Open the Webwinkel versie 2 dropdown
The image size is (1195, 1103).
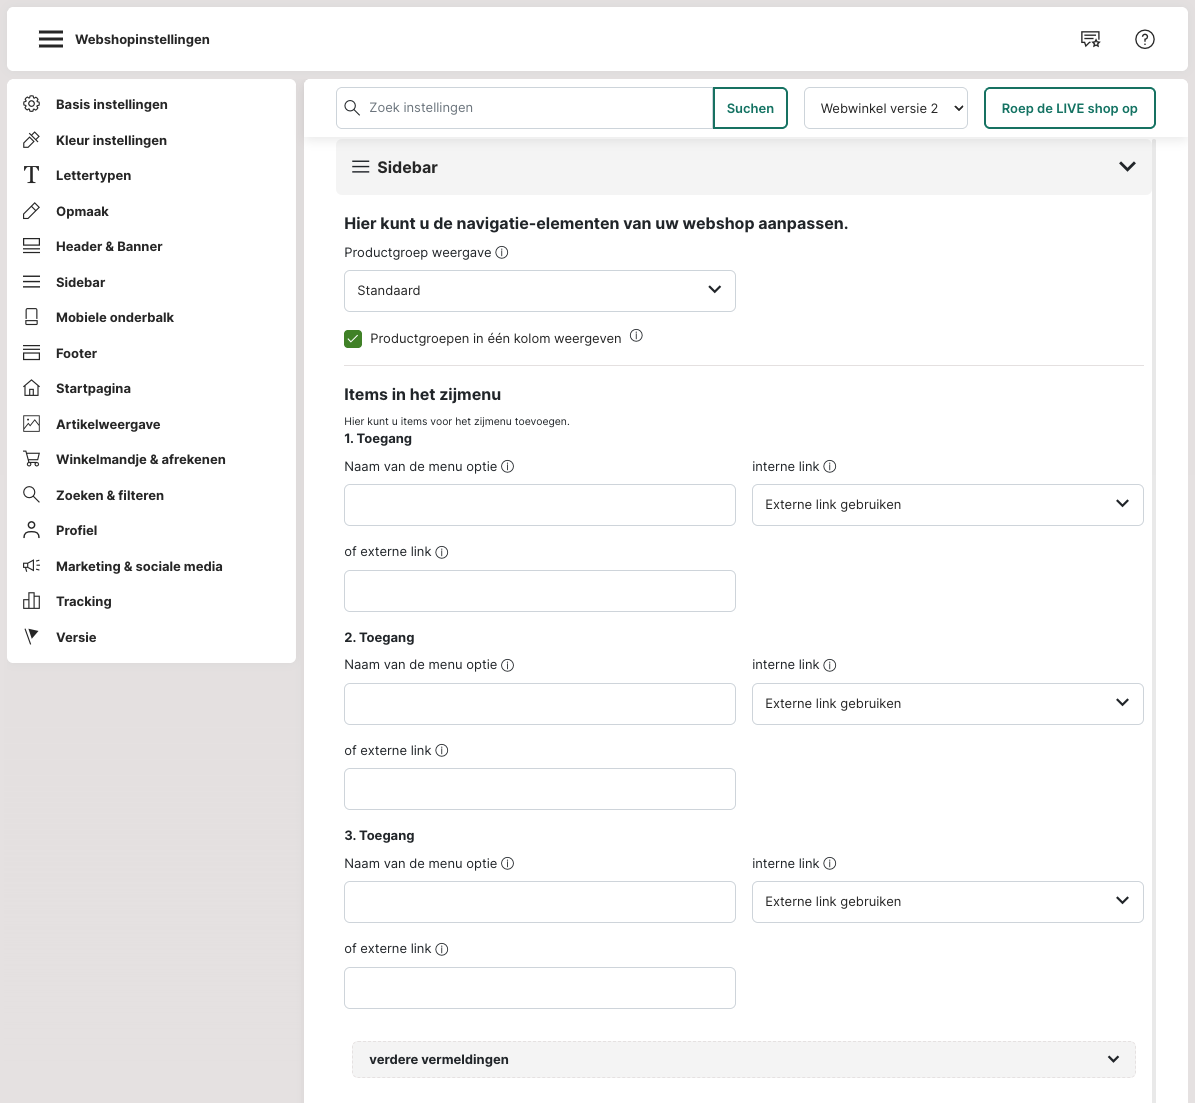(886, 108)
